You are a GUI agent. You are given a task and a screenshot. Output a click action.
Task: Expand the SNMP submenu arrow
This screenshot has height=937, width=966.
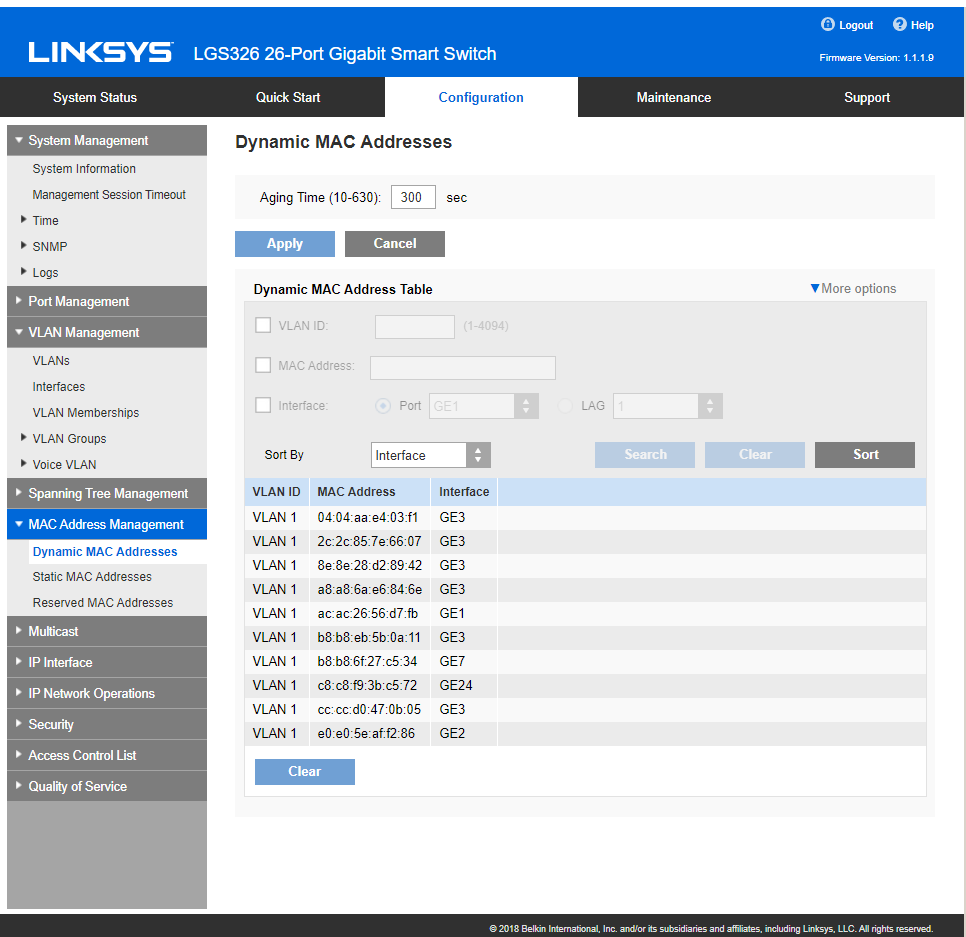coord(24,246)
